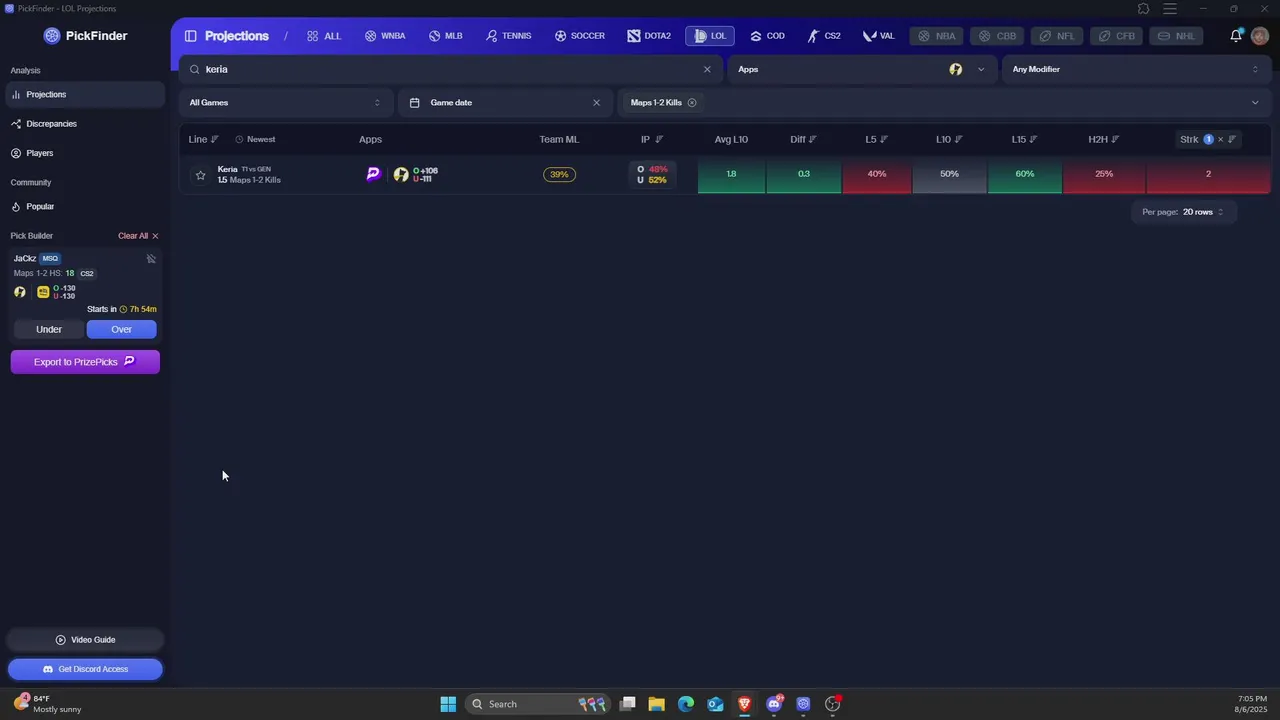Image resolution: width=1280 pixels, height=720 pixels.
Task: Select Under for the JaCkz pick
Action: click(49, 329)
